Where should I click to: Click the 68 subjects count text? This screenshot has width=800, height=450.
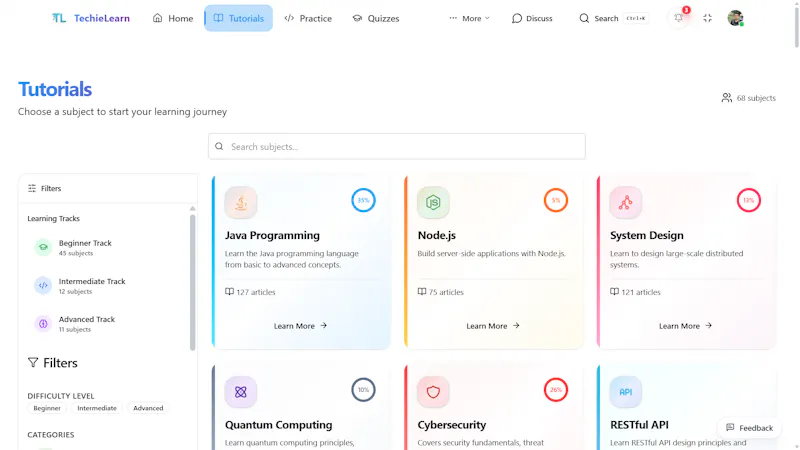pyautogui.click(x=756, y=98)
